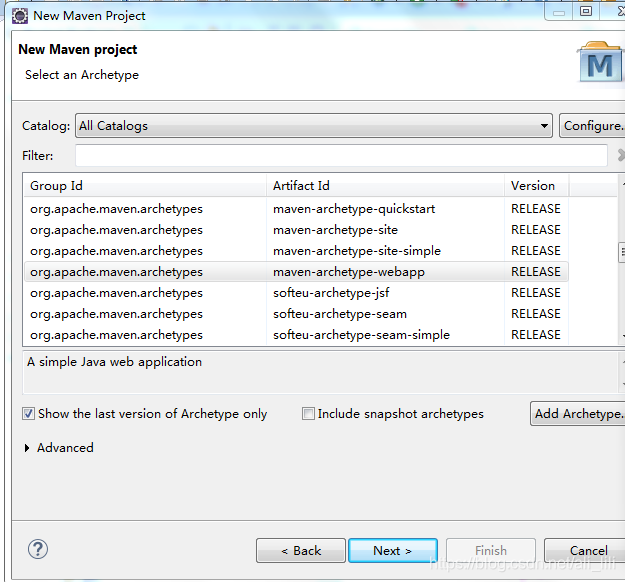The image size is (625, 582).
Task: Select the maven-archetype-quickstart row
Action: tap(296, 209)
